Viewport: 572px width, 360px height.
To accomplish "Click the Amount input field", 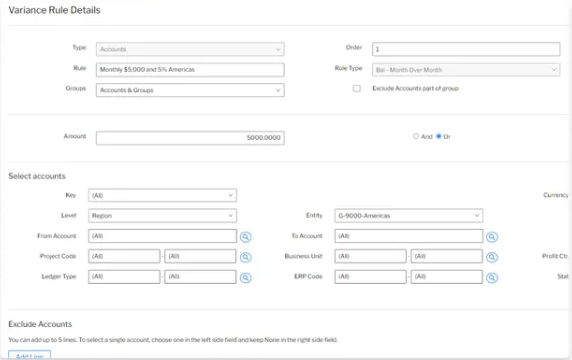I will (x=190, y=138).
